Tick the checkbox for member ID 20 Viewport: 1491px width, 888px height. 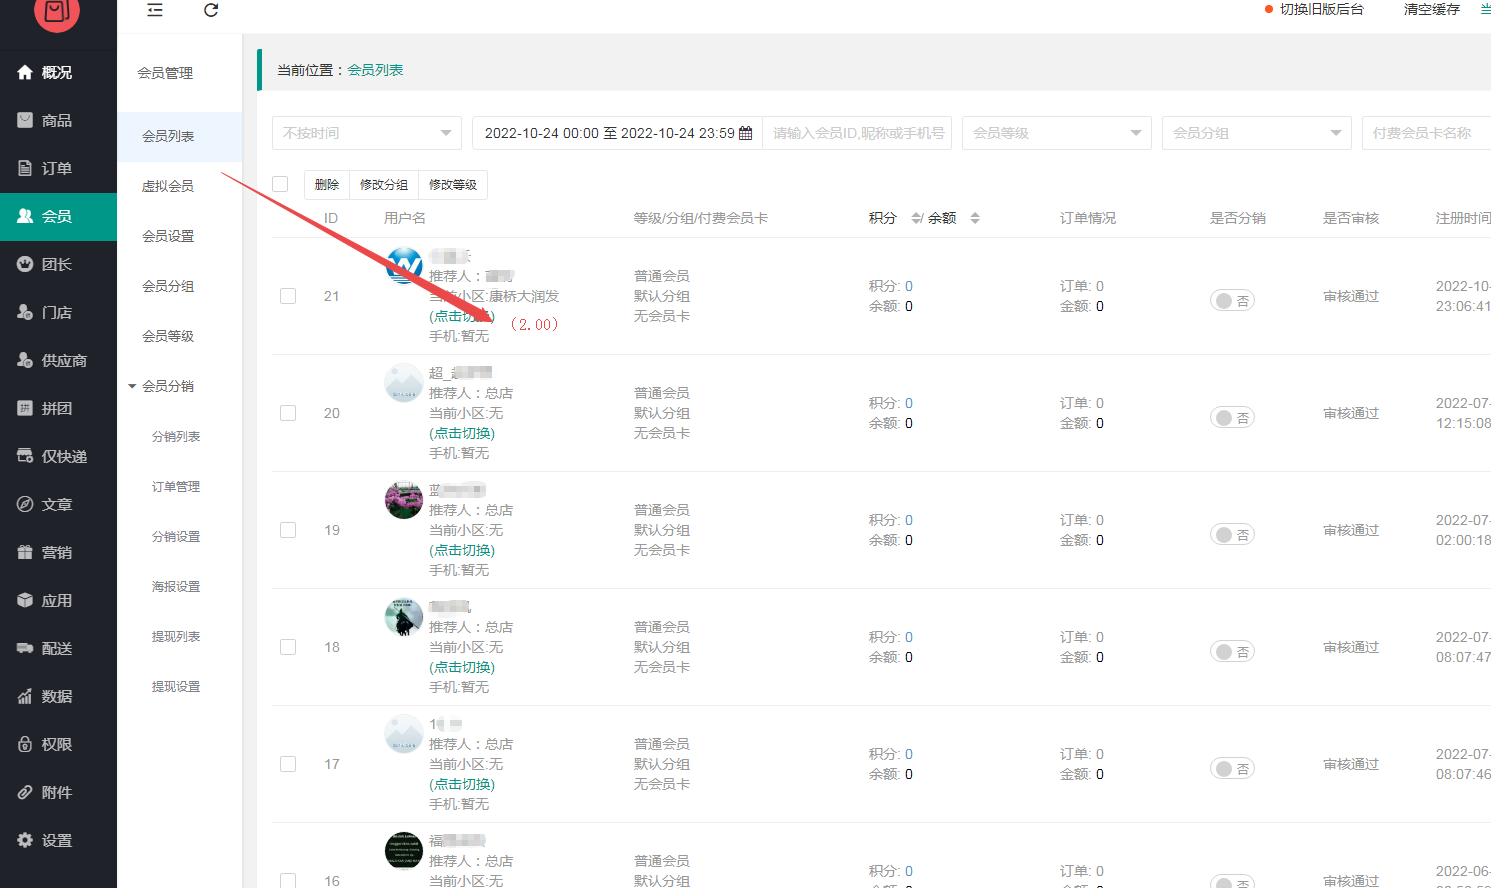(x=288, y=413)
